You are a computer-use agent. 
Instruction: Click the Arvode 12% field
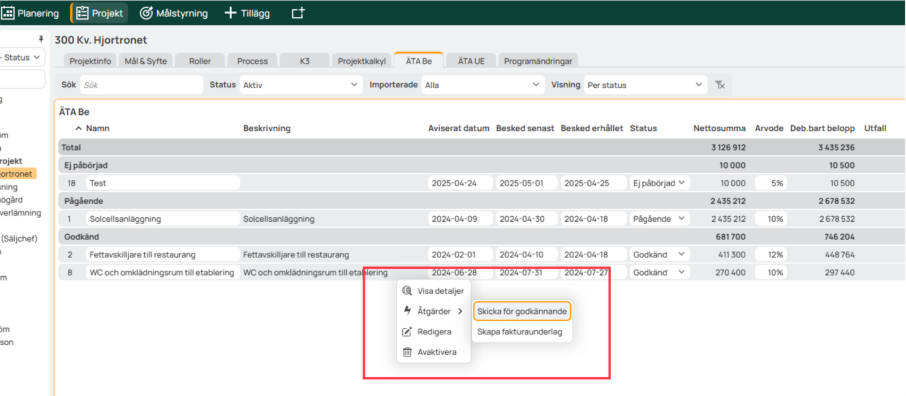[771, 254]
